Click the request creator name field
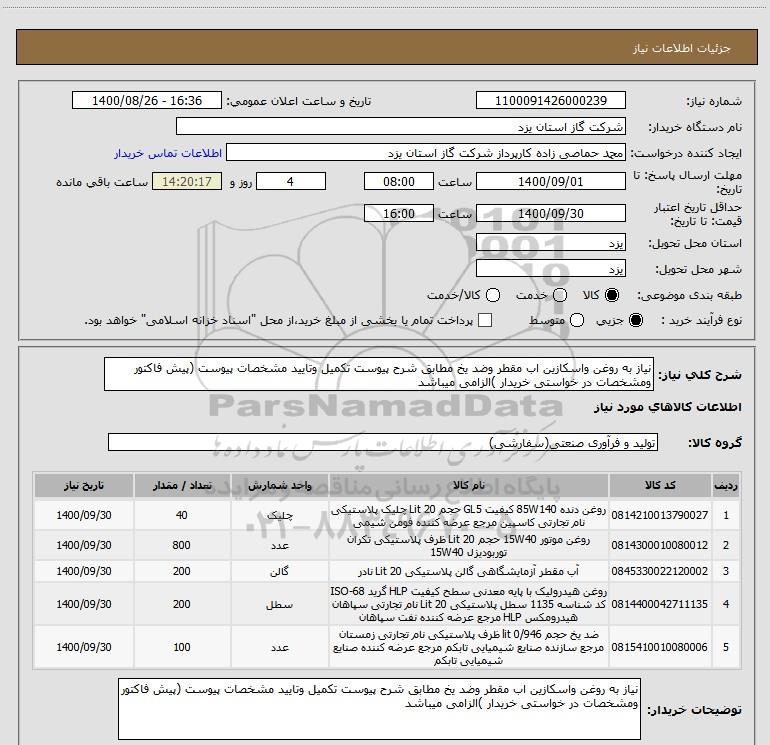Viewport: 770px width, 745px height. (x=426, y=153)
